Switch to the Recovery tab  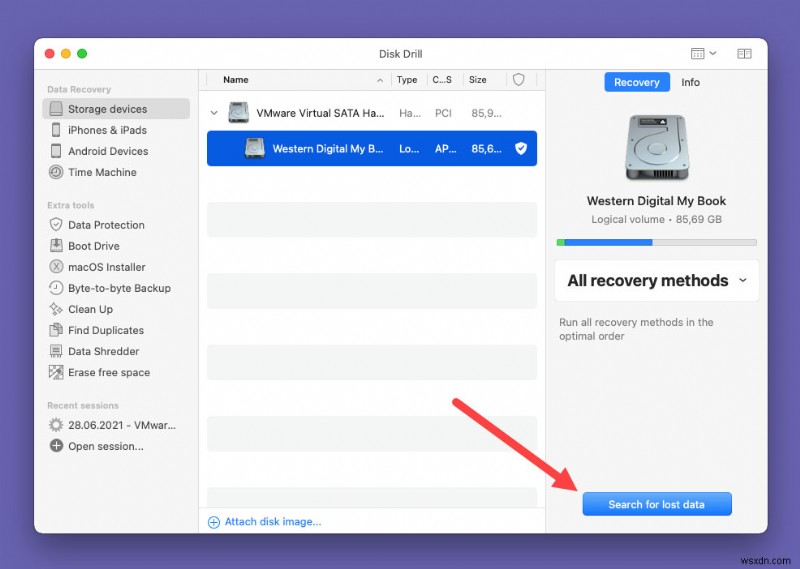click(637, 82)
